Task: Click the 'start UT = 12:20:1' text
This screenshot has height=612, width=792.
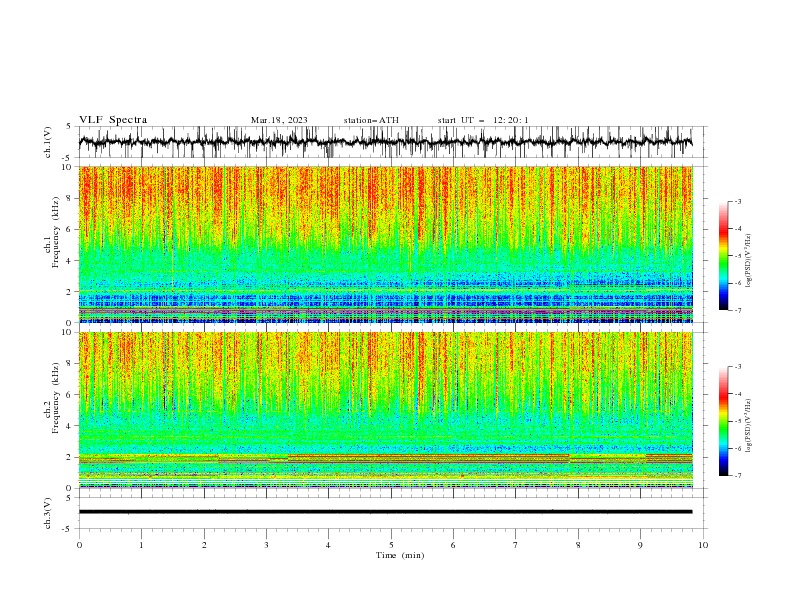Action: pos(483,120)
